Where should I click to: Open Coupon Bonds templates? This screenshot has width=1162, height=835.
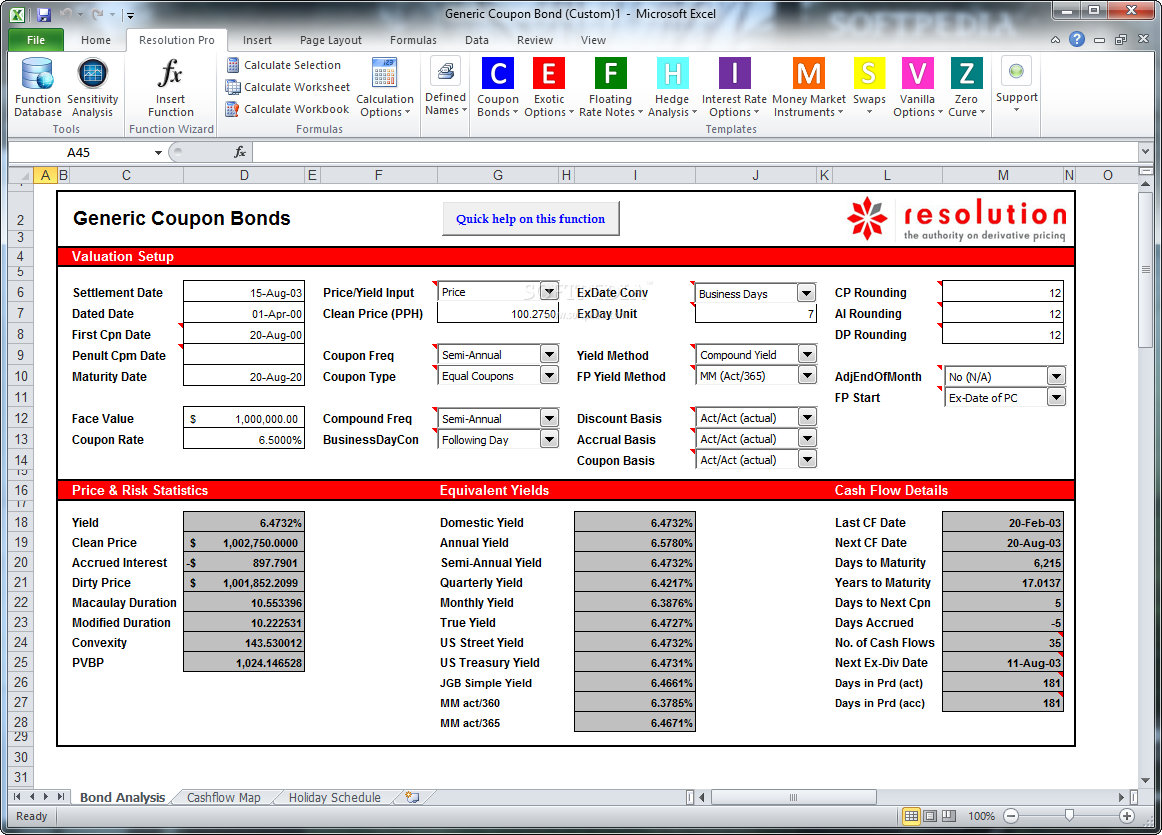coord(498,87)
